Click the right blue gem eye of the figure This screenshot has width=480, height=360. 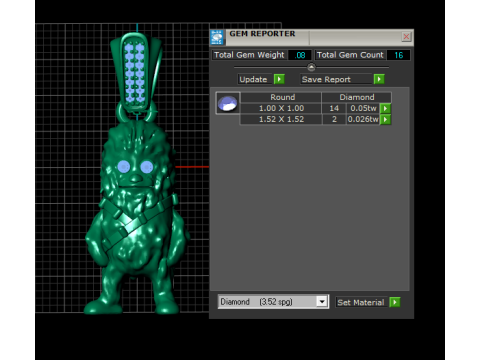coord(147,167)
